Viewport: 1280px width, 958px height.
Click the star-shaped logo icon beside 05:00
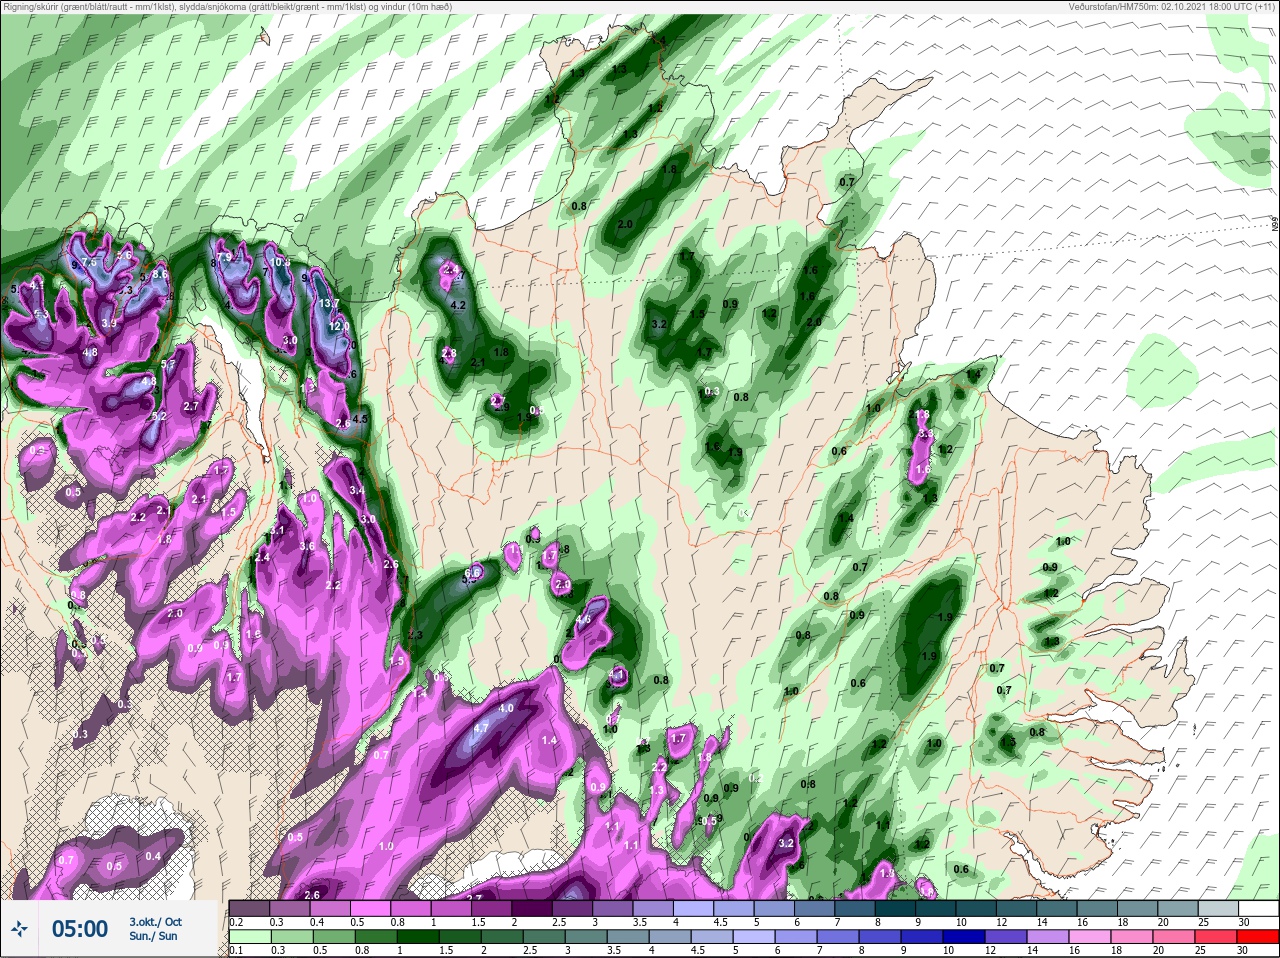(20, 930)
